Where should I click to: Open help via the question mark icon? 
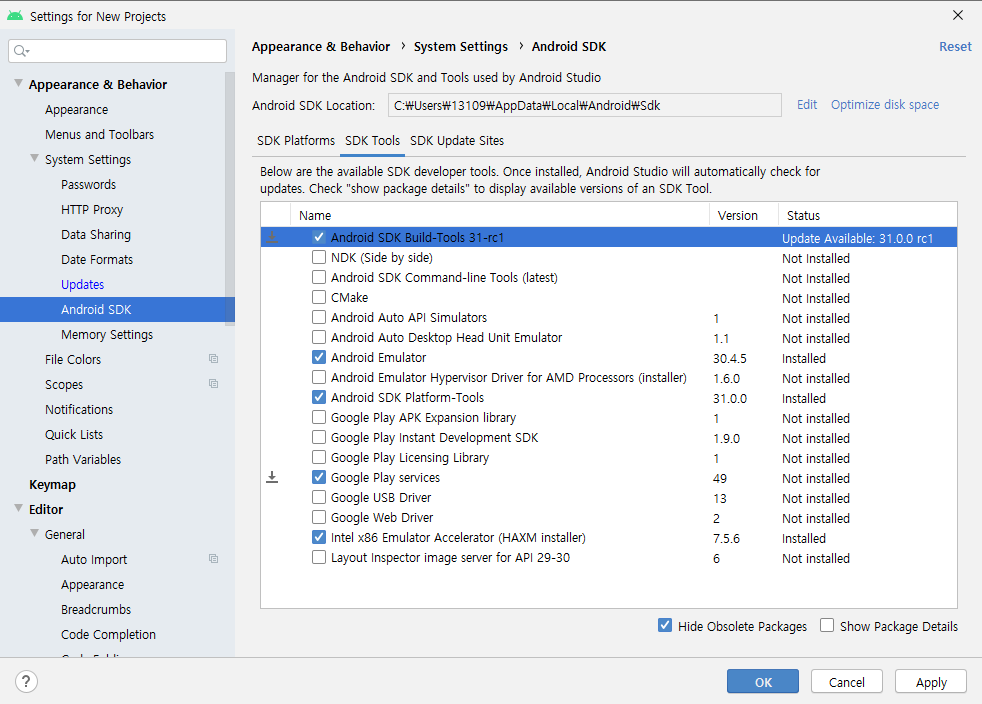26,681
